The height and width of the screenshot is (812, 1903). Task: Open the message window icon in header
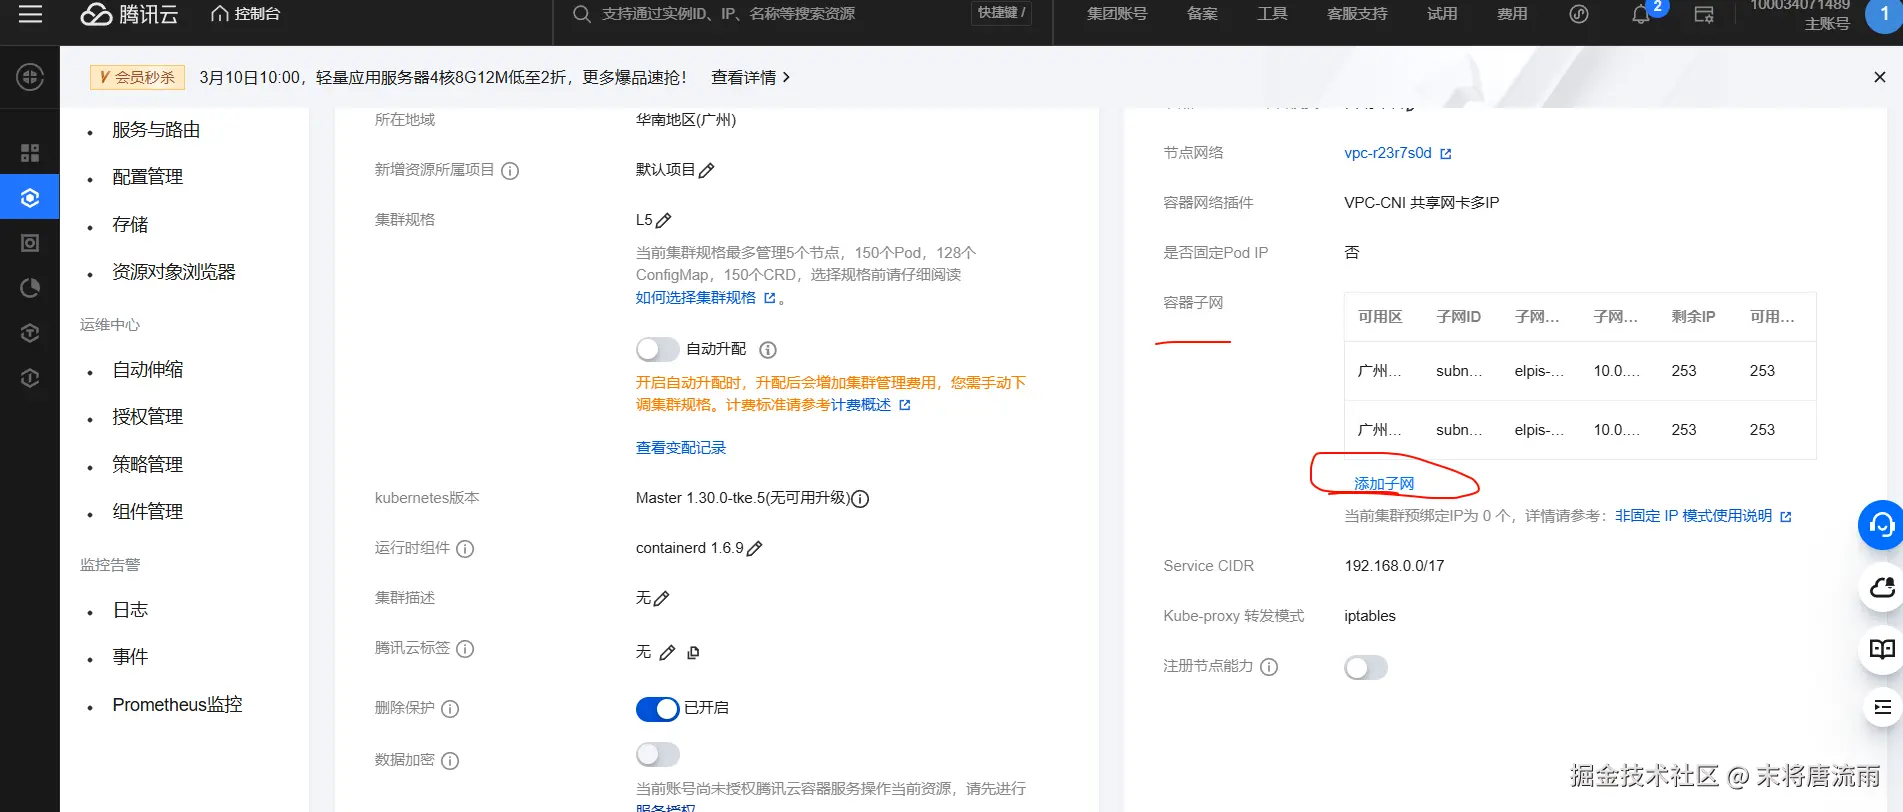[x=1704, y=15]
